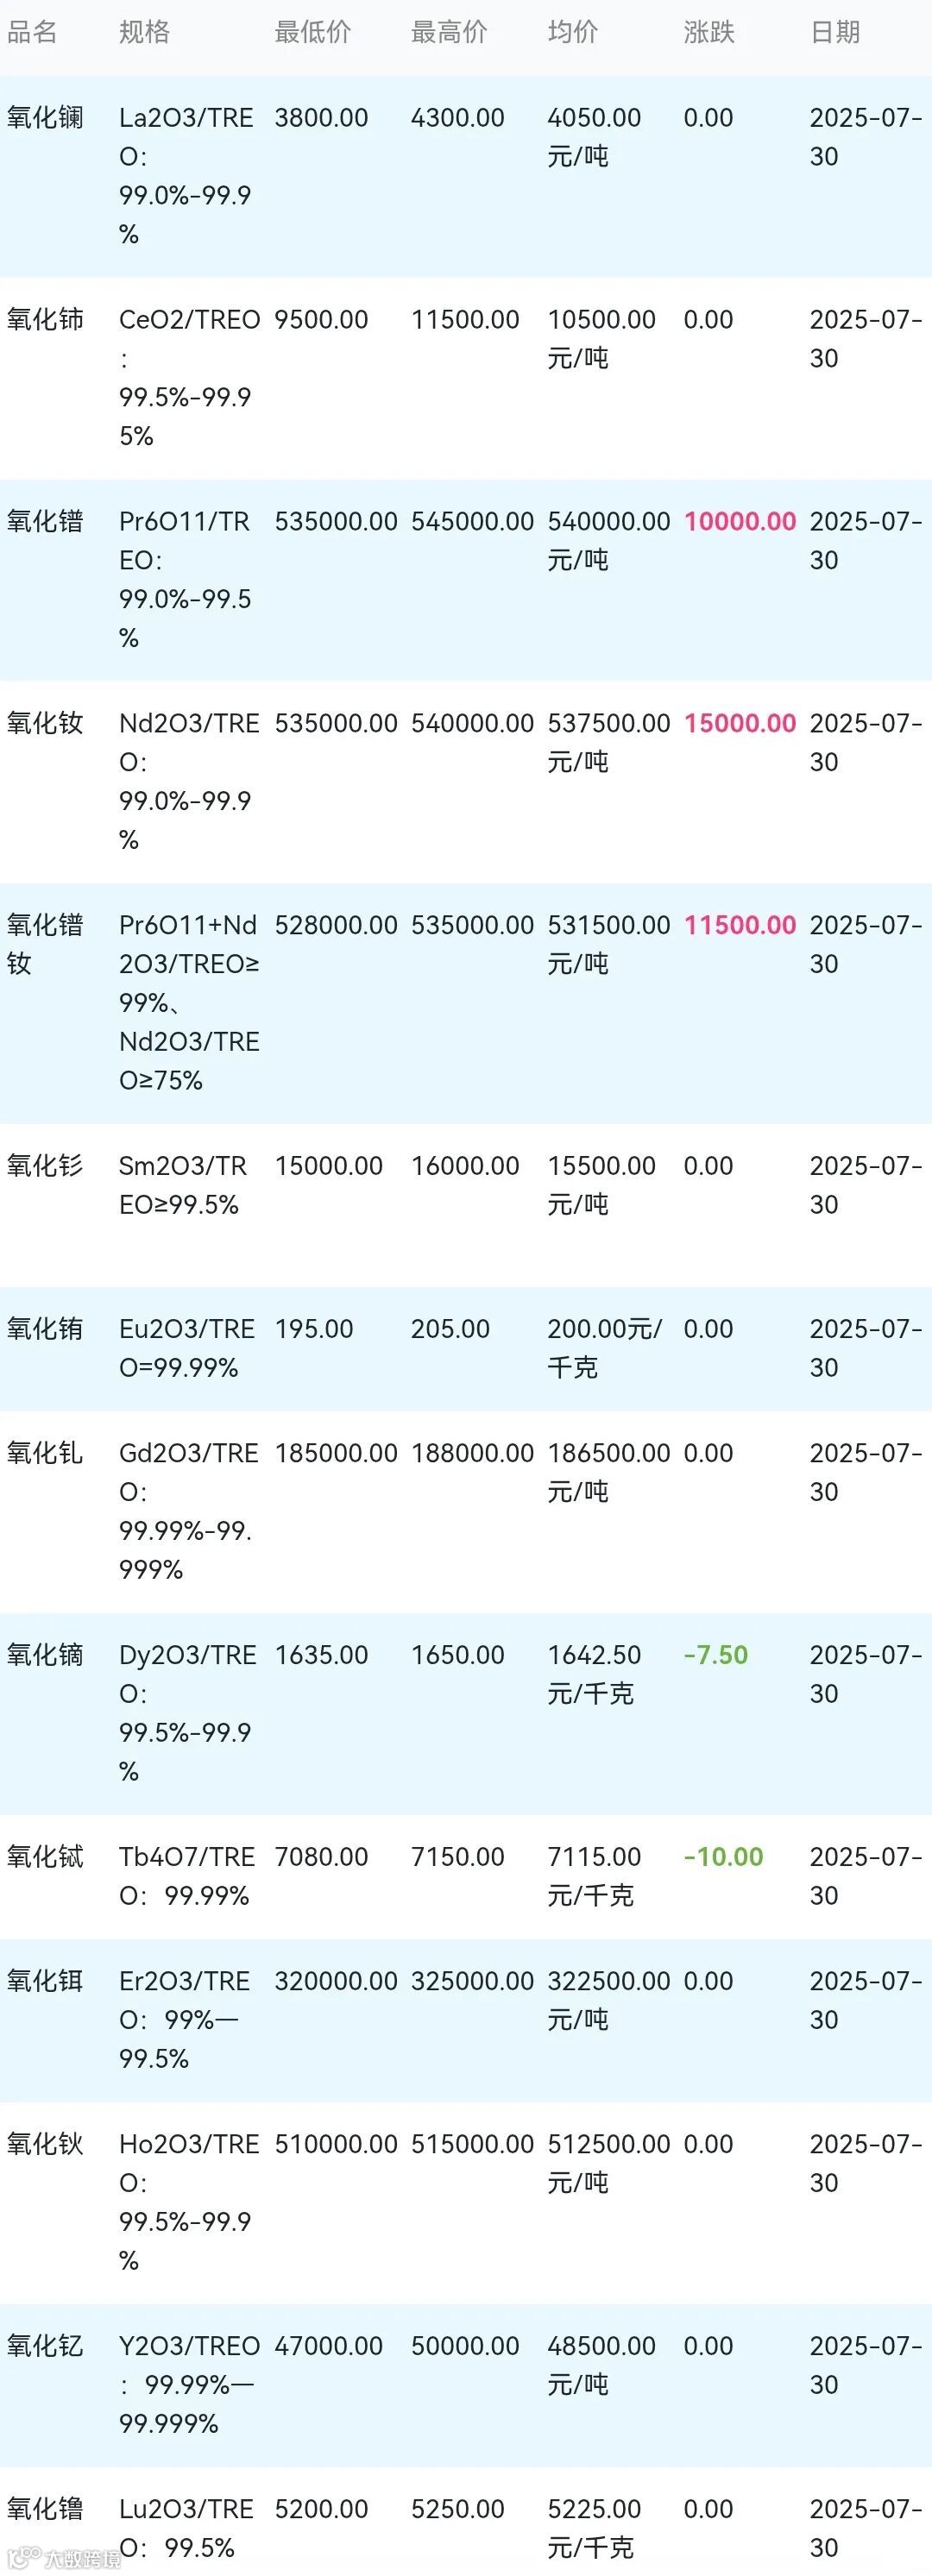The height and width of the screenshot is (2576, 932).
Task: Click the 15000.00 price change for 氧化钕
Action: click(x=739, y=724)
